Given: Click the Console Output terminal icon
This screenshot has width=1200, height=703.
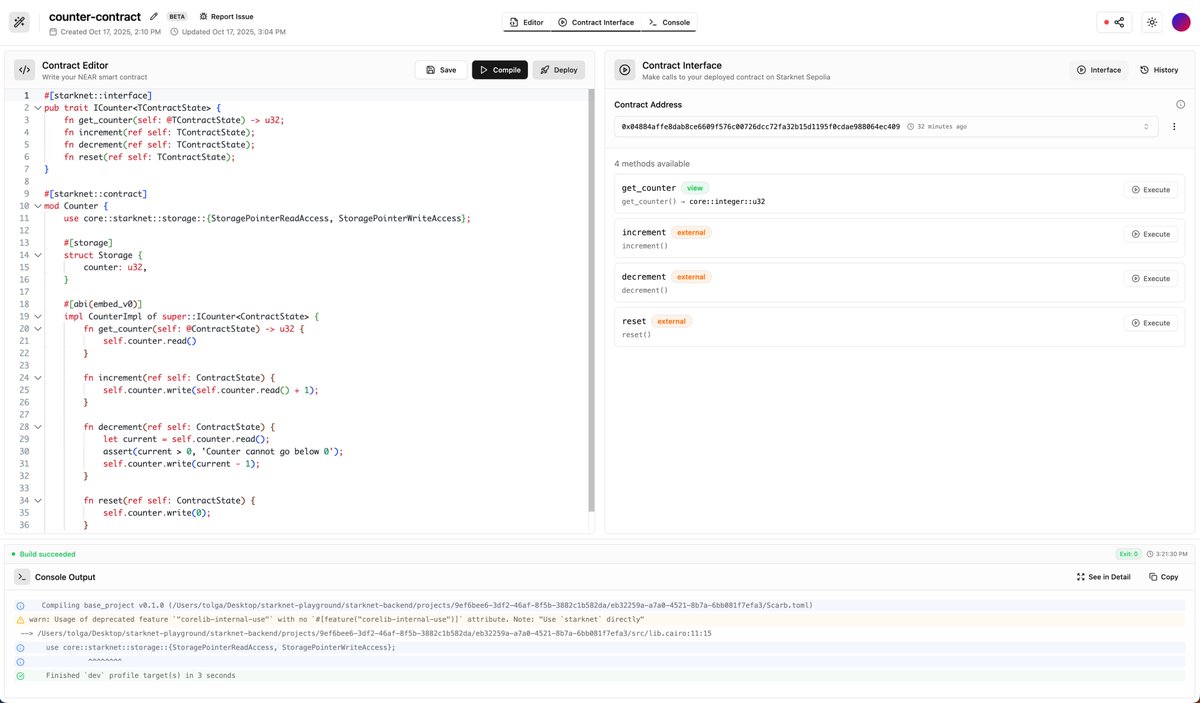Looking at the screenshot, I should (x=22, y=577).
